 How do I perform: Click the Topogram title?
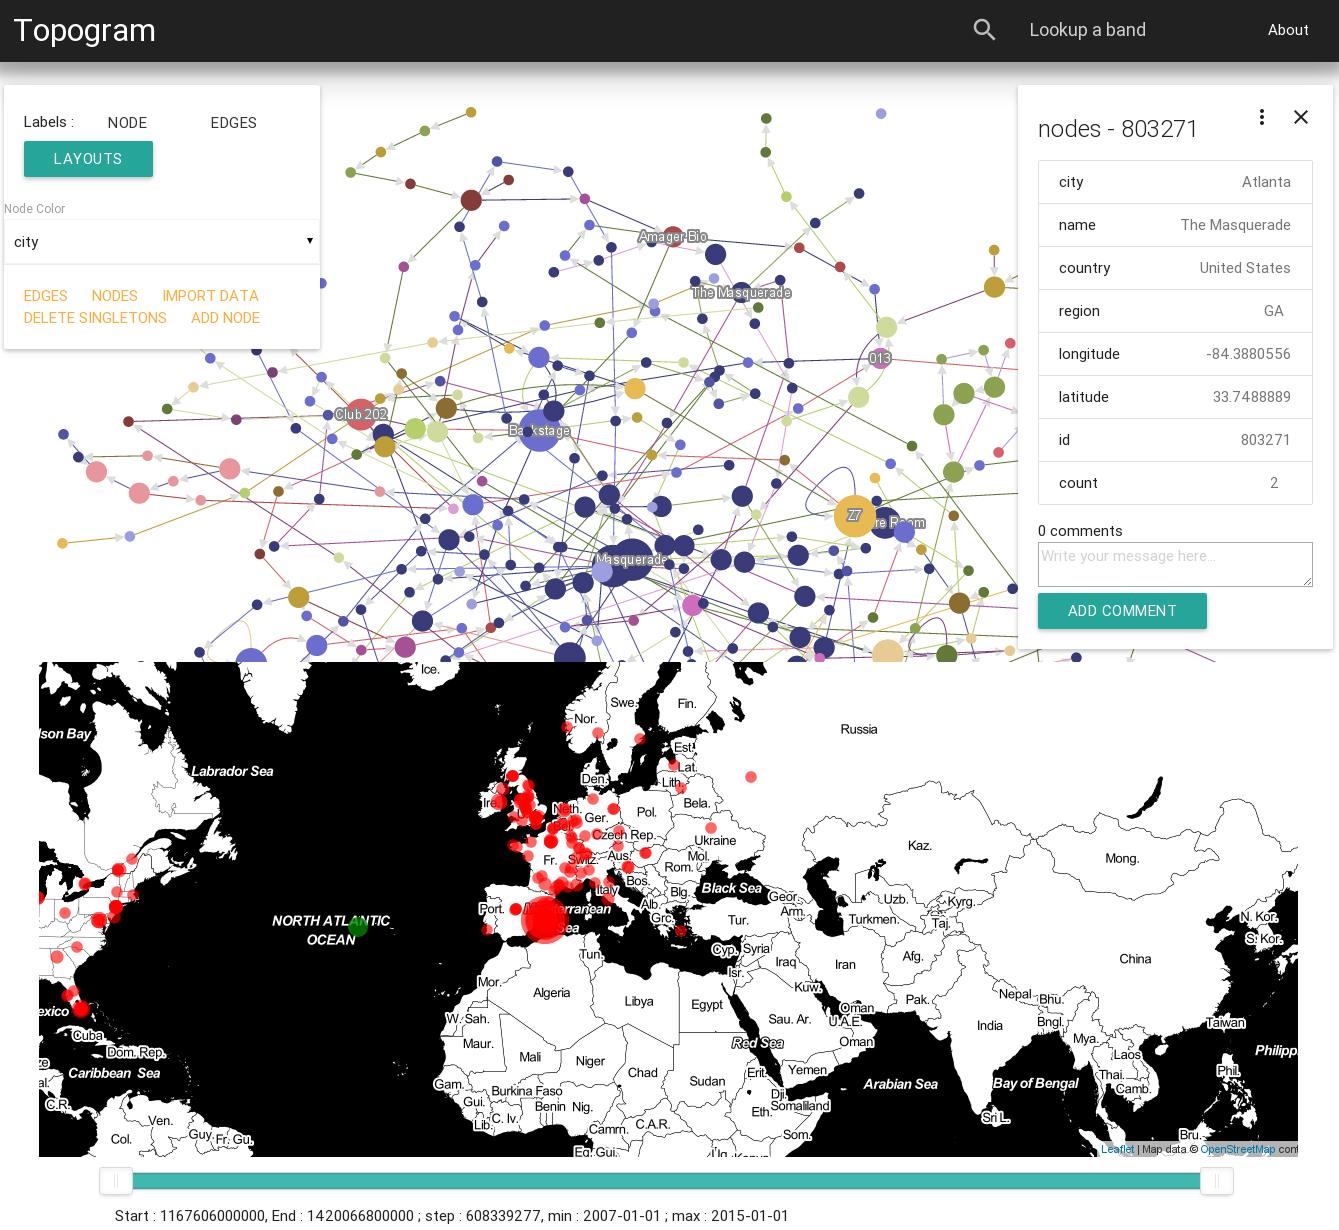coord(85,31)
